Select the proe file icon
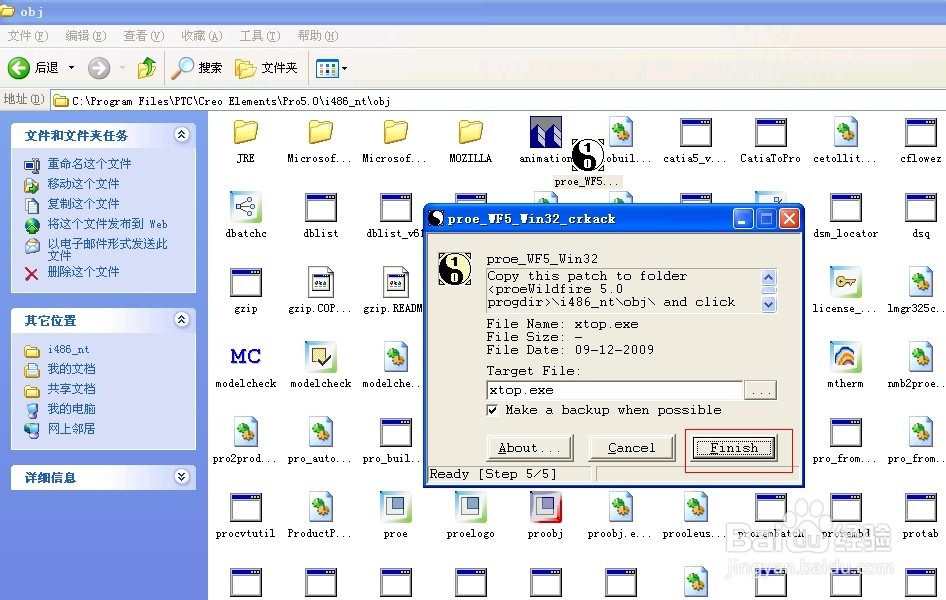This screenshot has height=600, width=946. click(x=396, y=507)
